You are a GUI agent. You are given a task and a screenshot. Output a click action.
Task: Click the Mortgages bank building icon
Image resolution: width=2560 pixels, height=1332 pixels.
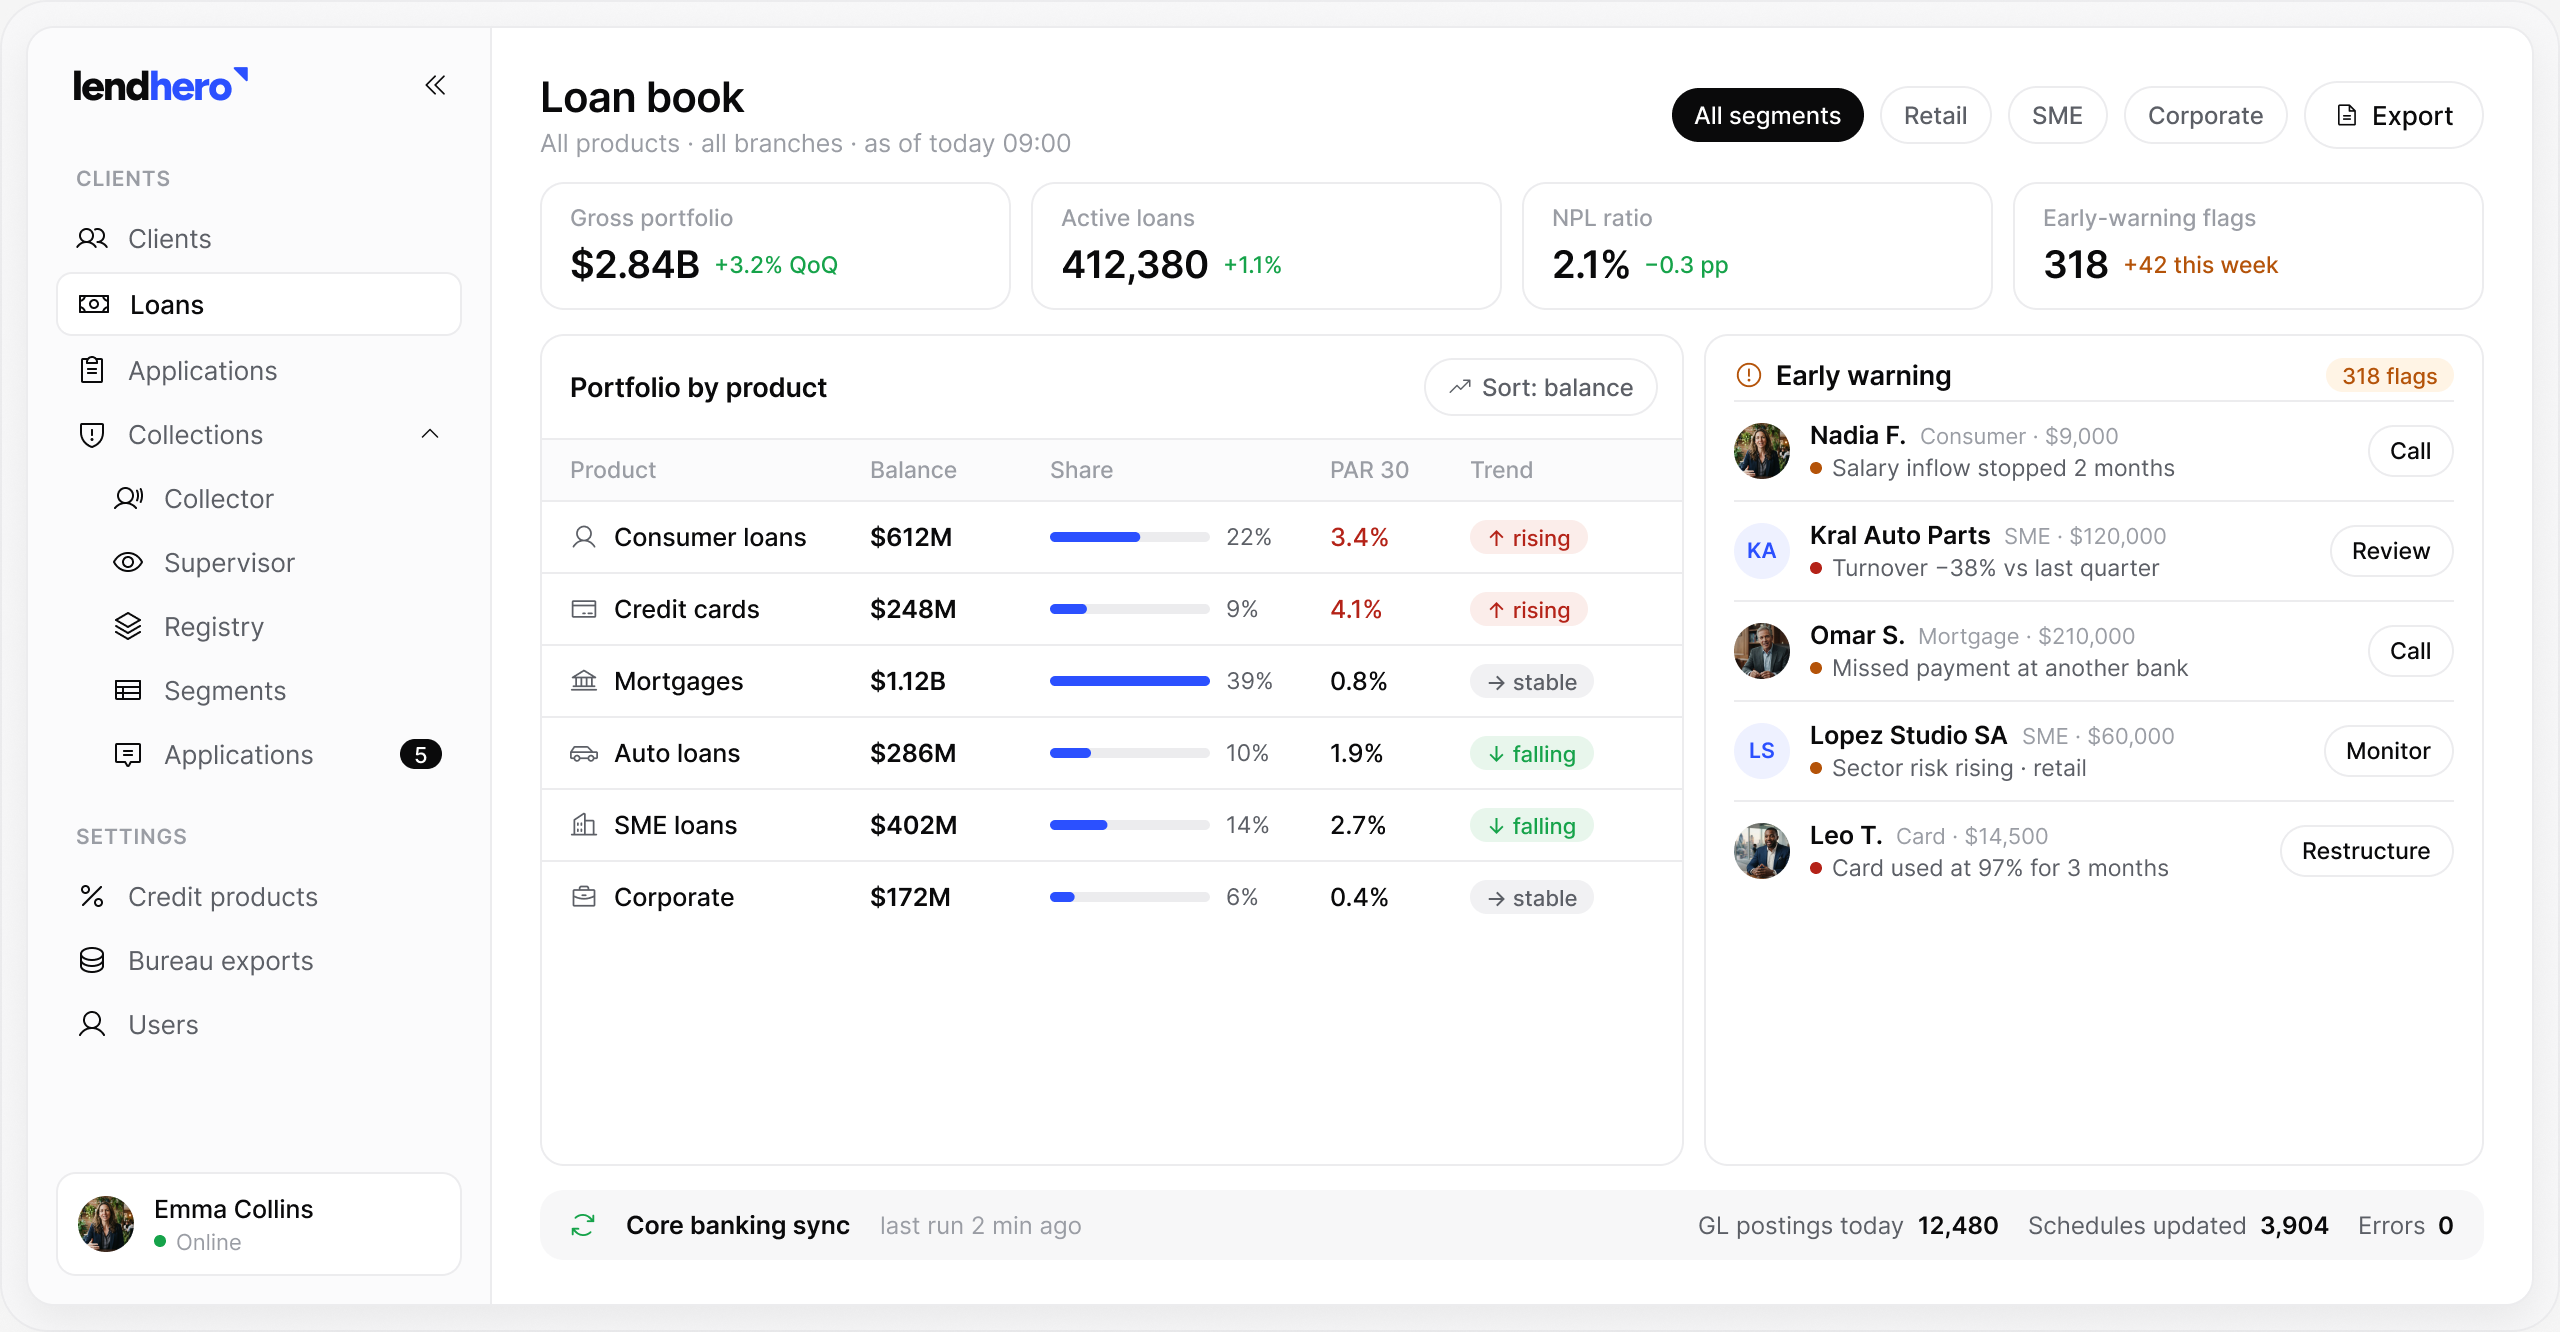[584, 681]
